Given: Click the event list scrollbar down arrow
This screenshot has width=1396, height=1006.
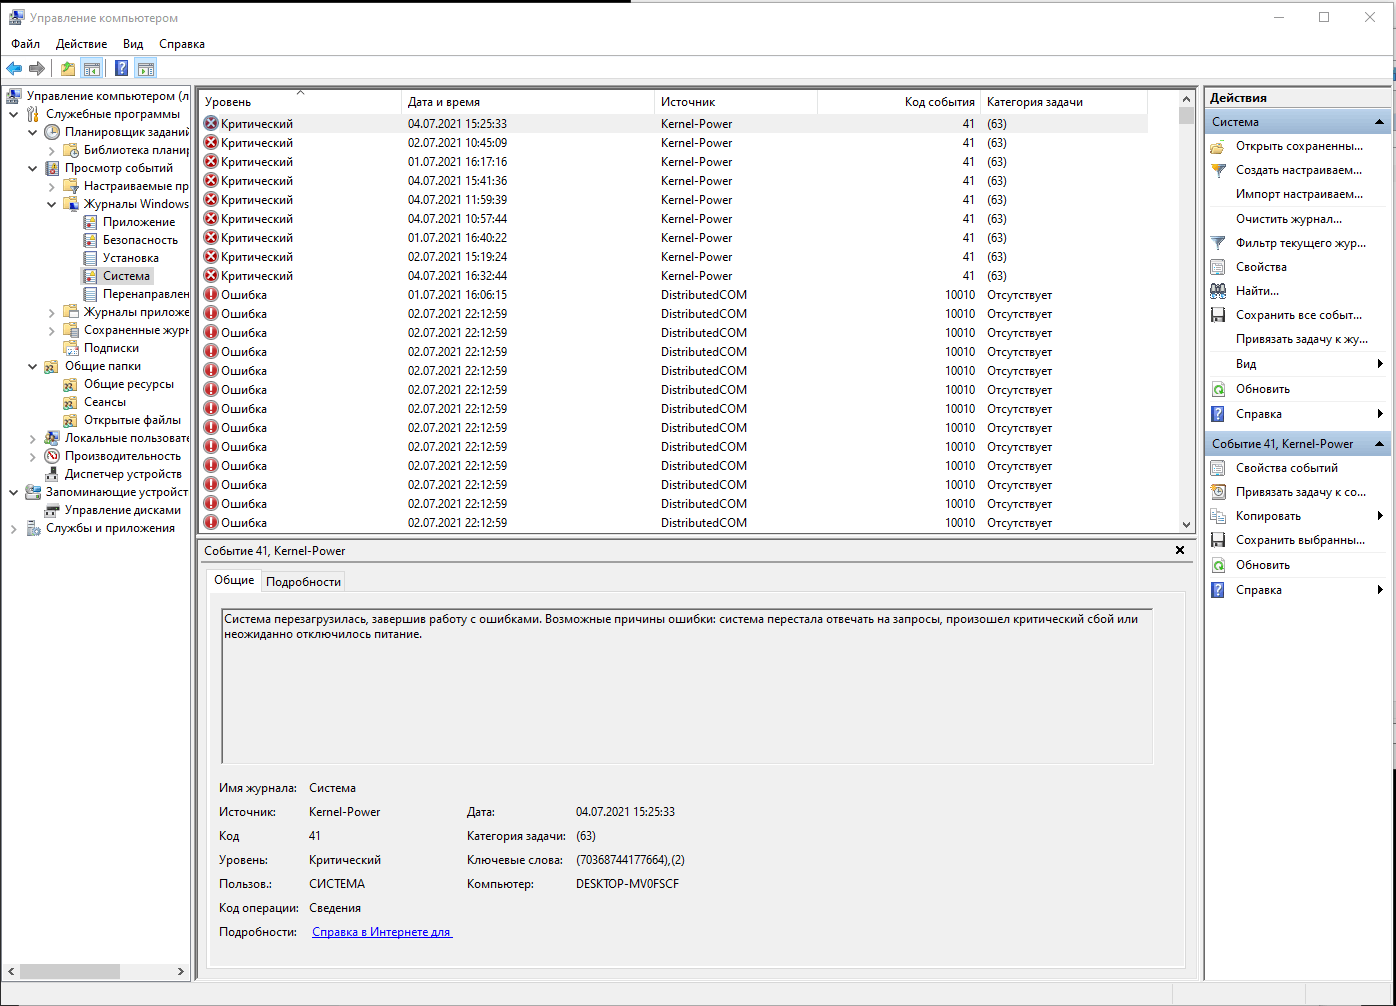Looking at the screenshot, I should (1187, 524).
